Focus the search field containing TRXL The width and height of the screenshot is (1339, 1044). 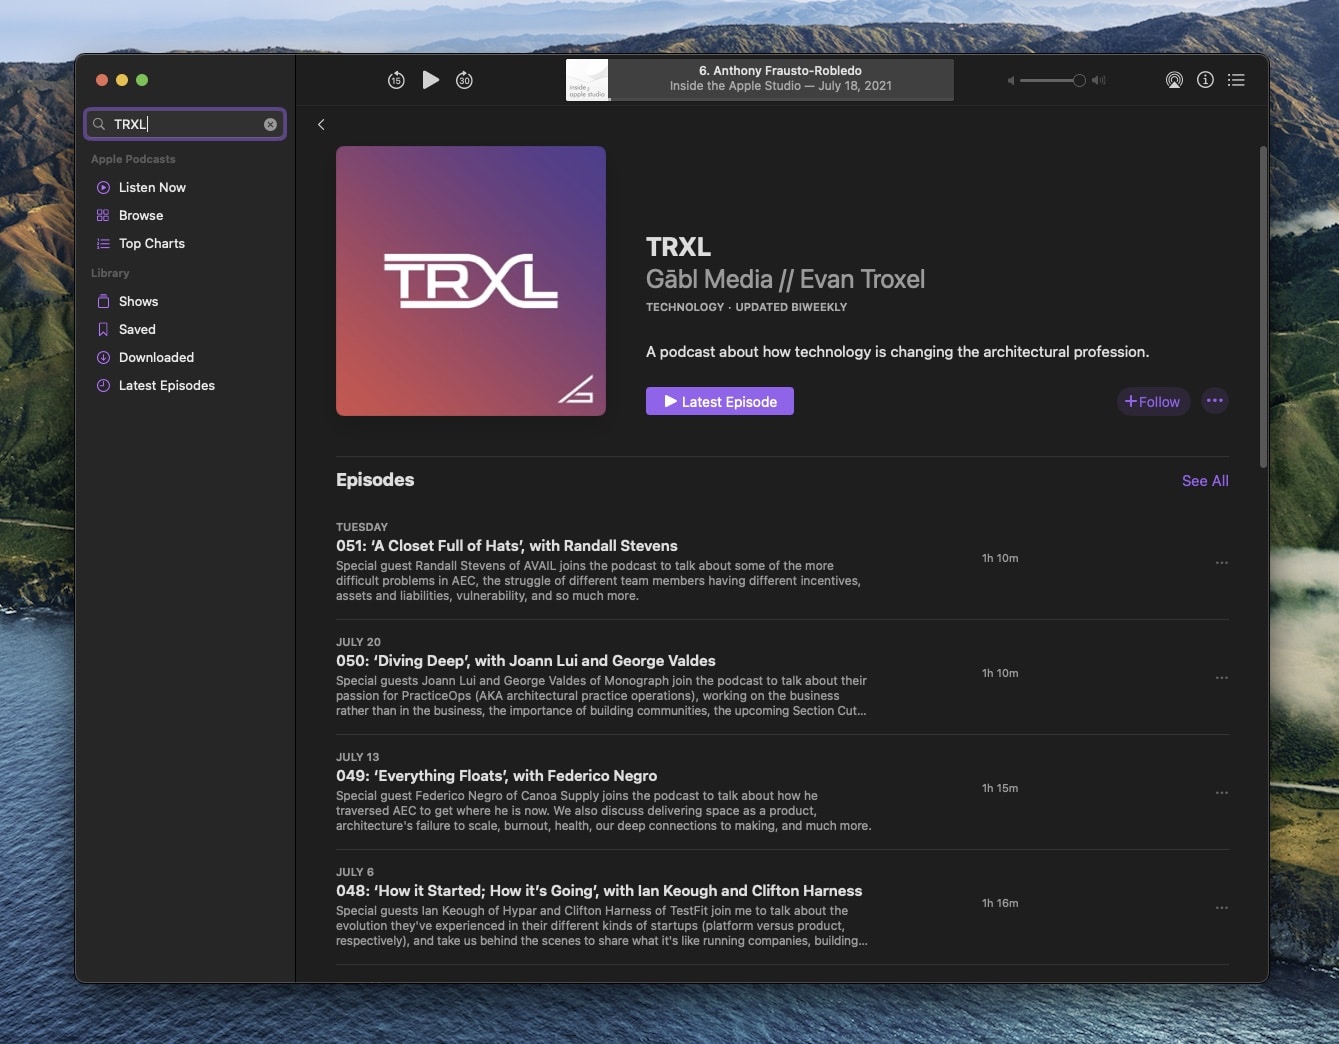pos(185,124)
